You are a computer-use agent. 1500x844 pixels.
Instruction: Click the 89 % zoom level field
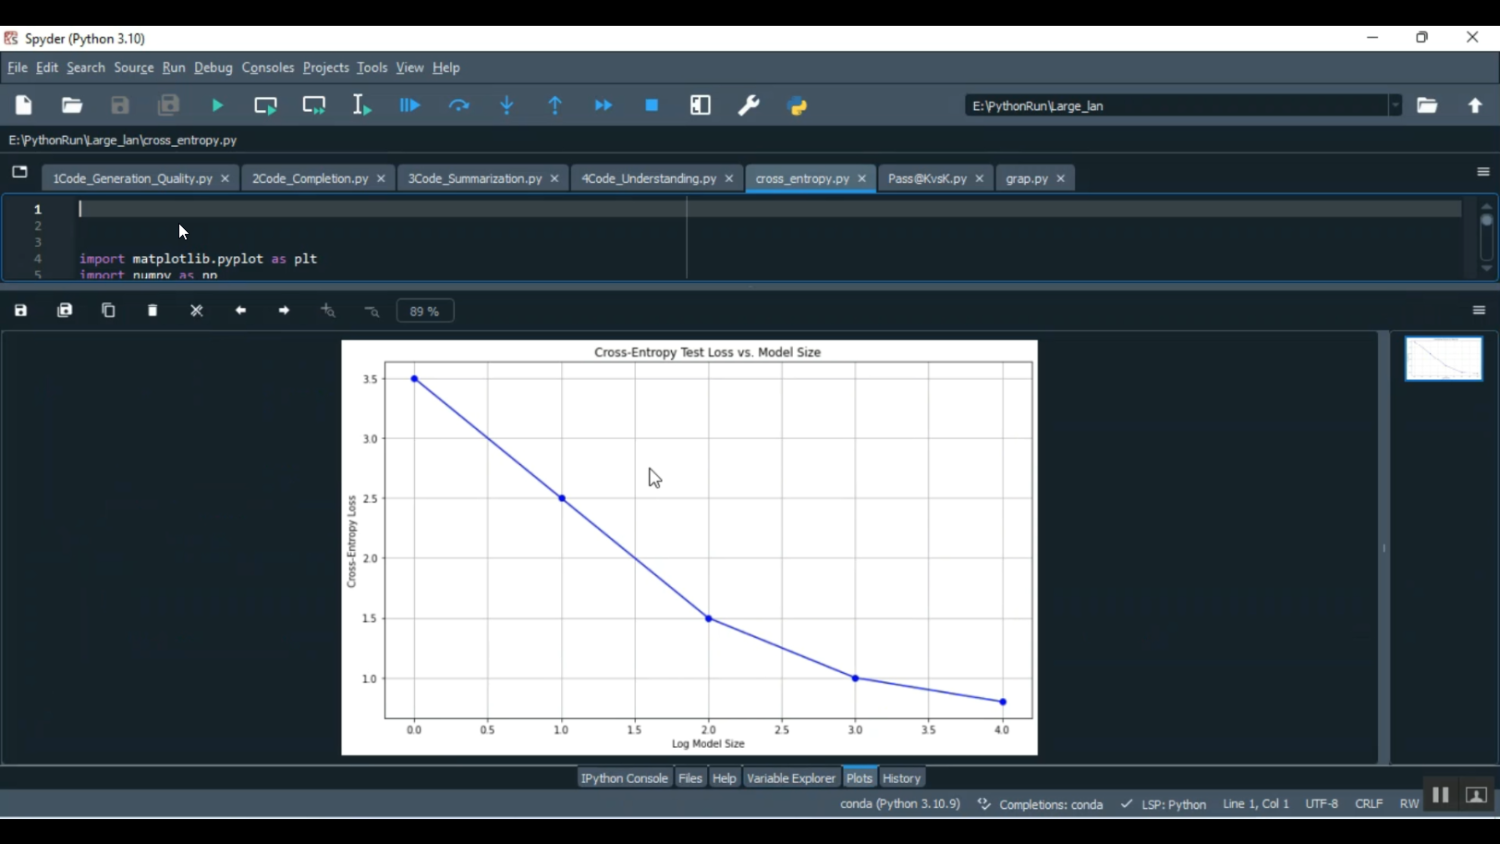click(425, 311)
